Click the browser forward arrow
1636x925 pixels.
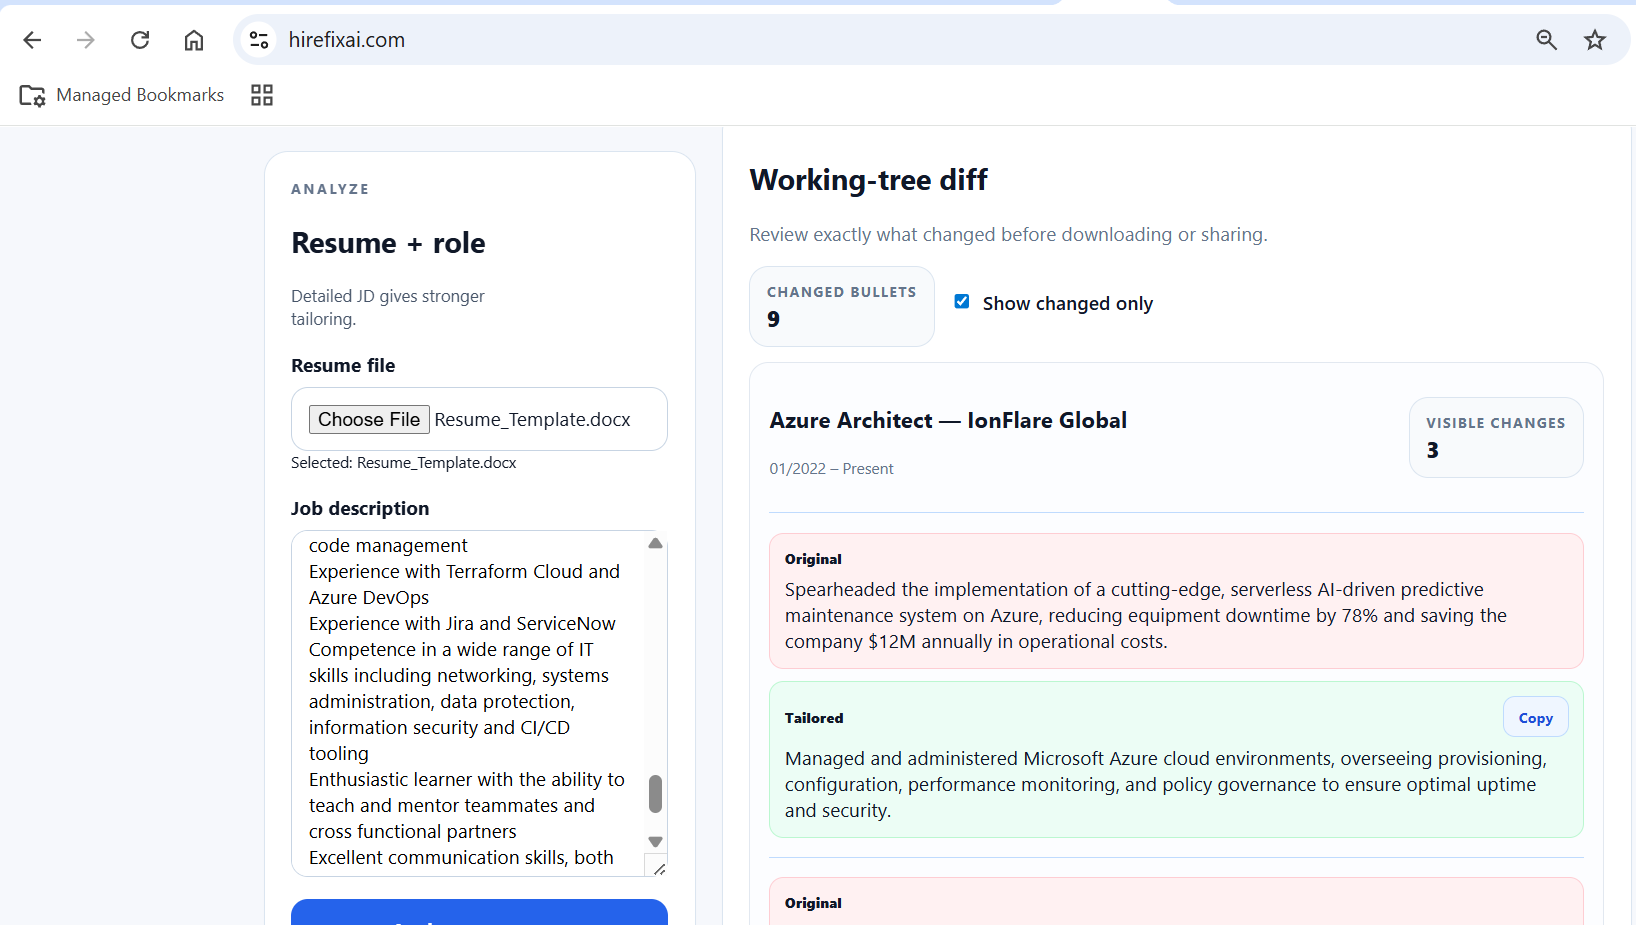86,40
